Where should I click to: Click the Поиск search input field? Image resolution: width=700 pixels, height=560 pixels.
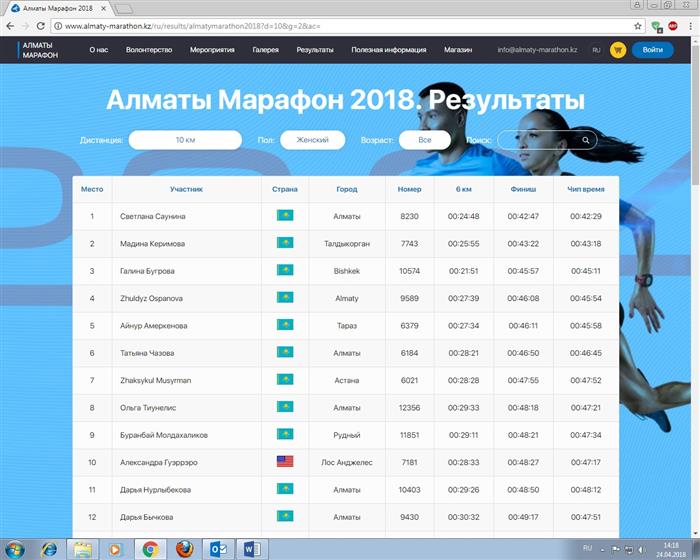pos(538,140)
